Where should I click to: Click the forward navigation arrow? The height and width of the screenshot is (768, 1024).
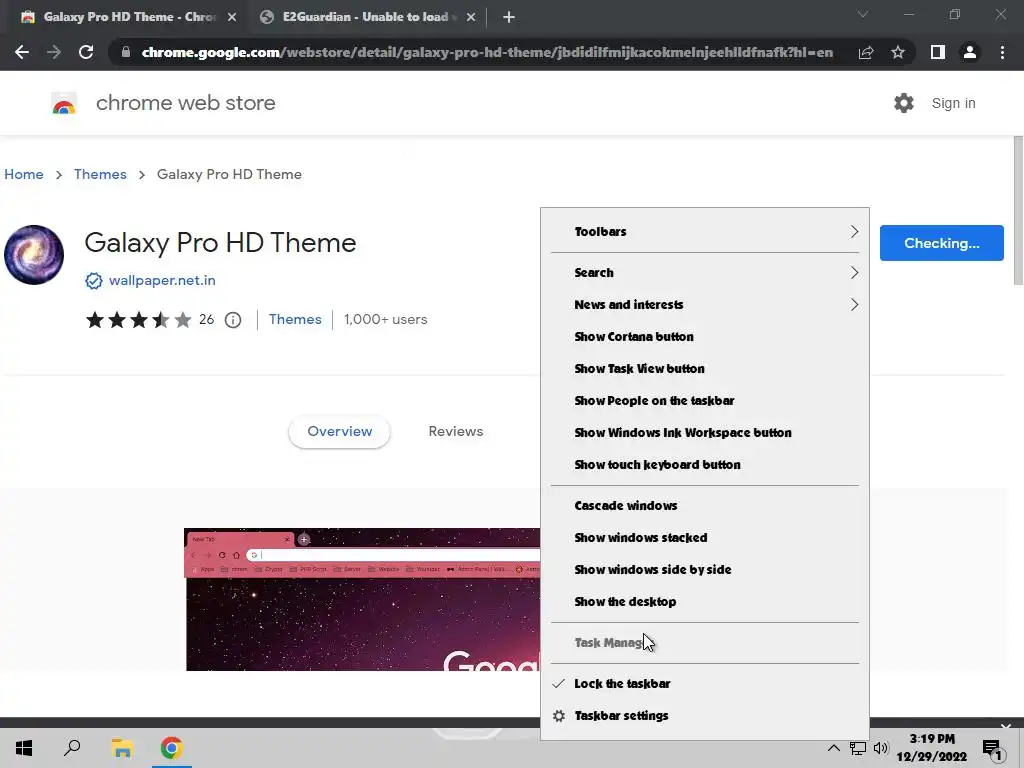tap(54, 52)
